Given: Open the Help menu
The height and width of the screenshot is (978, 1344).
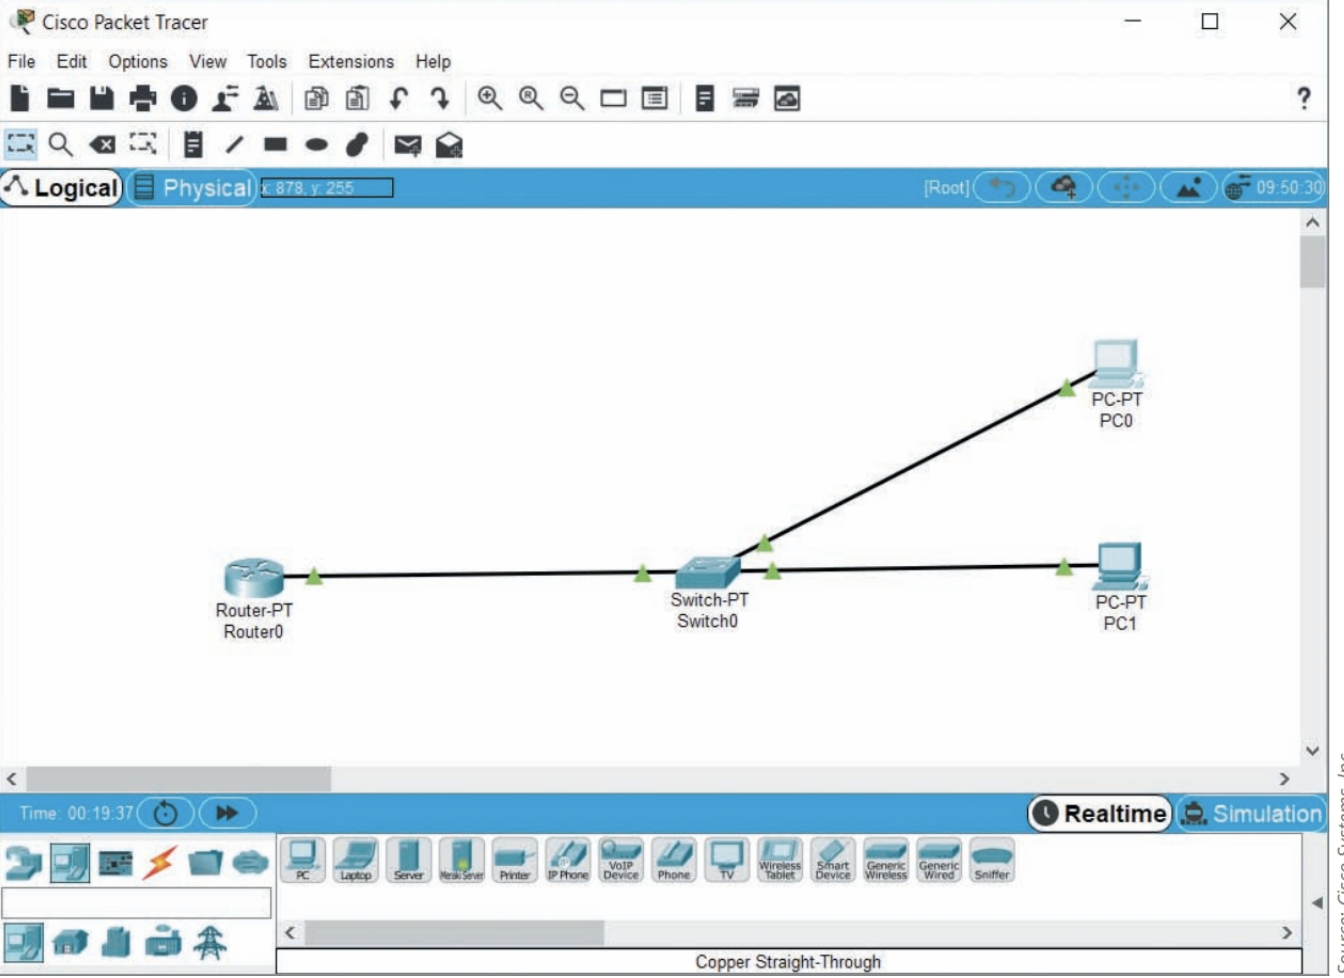Looking at the screenshot, I should [x=433, y=61].
